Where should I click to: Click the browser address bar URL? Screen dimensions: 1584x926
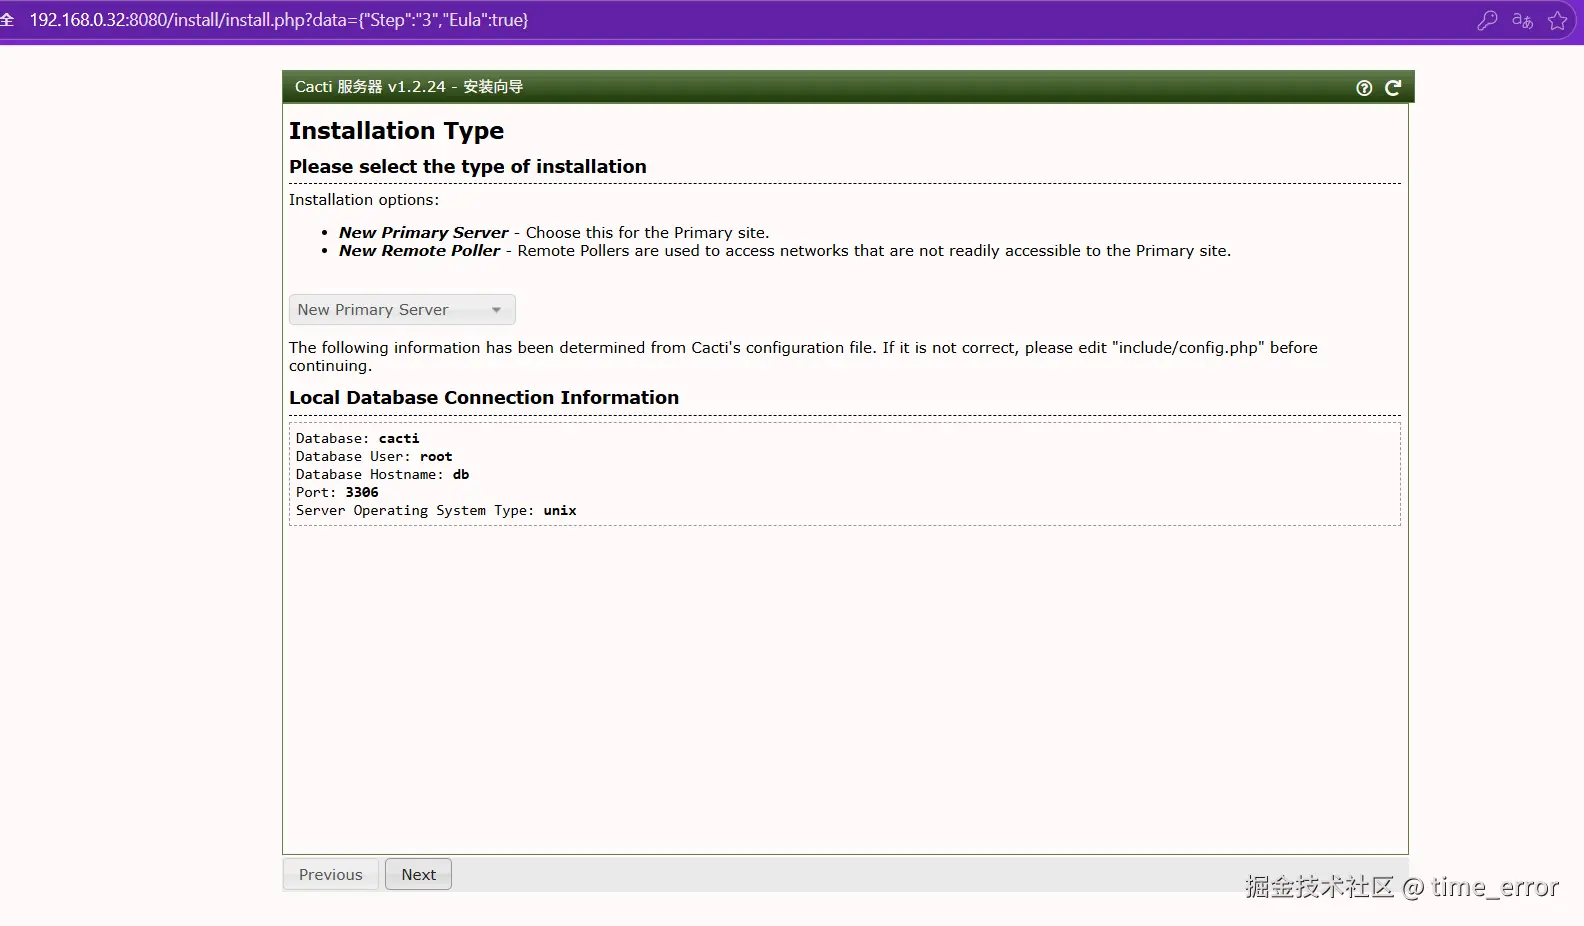coord(279,20)
